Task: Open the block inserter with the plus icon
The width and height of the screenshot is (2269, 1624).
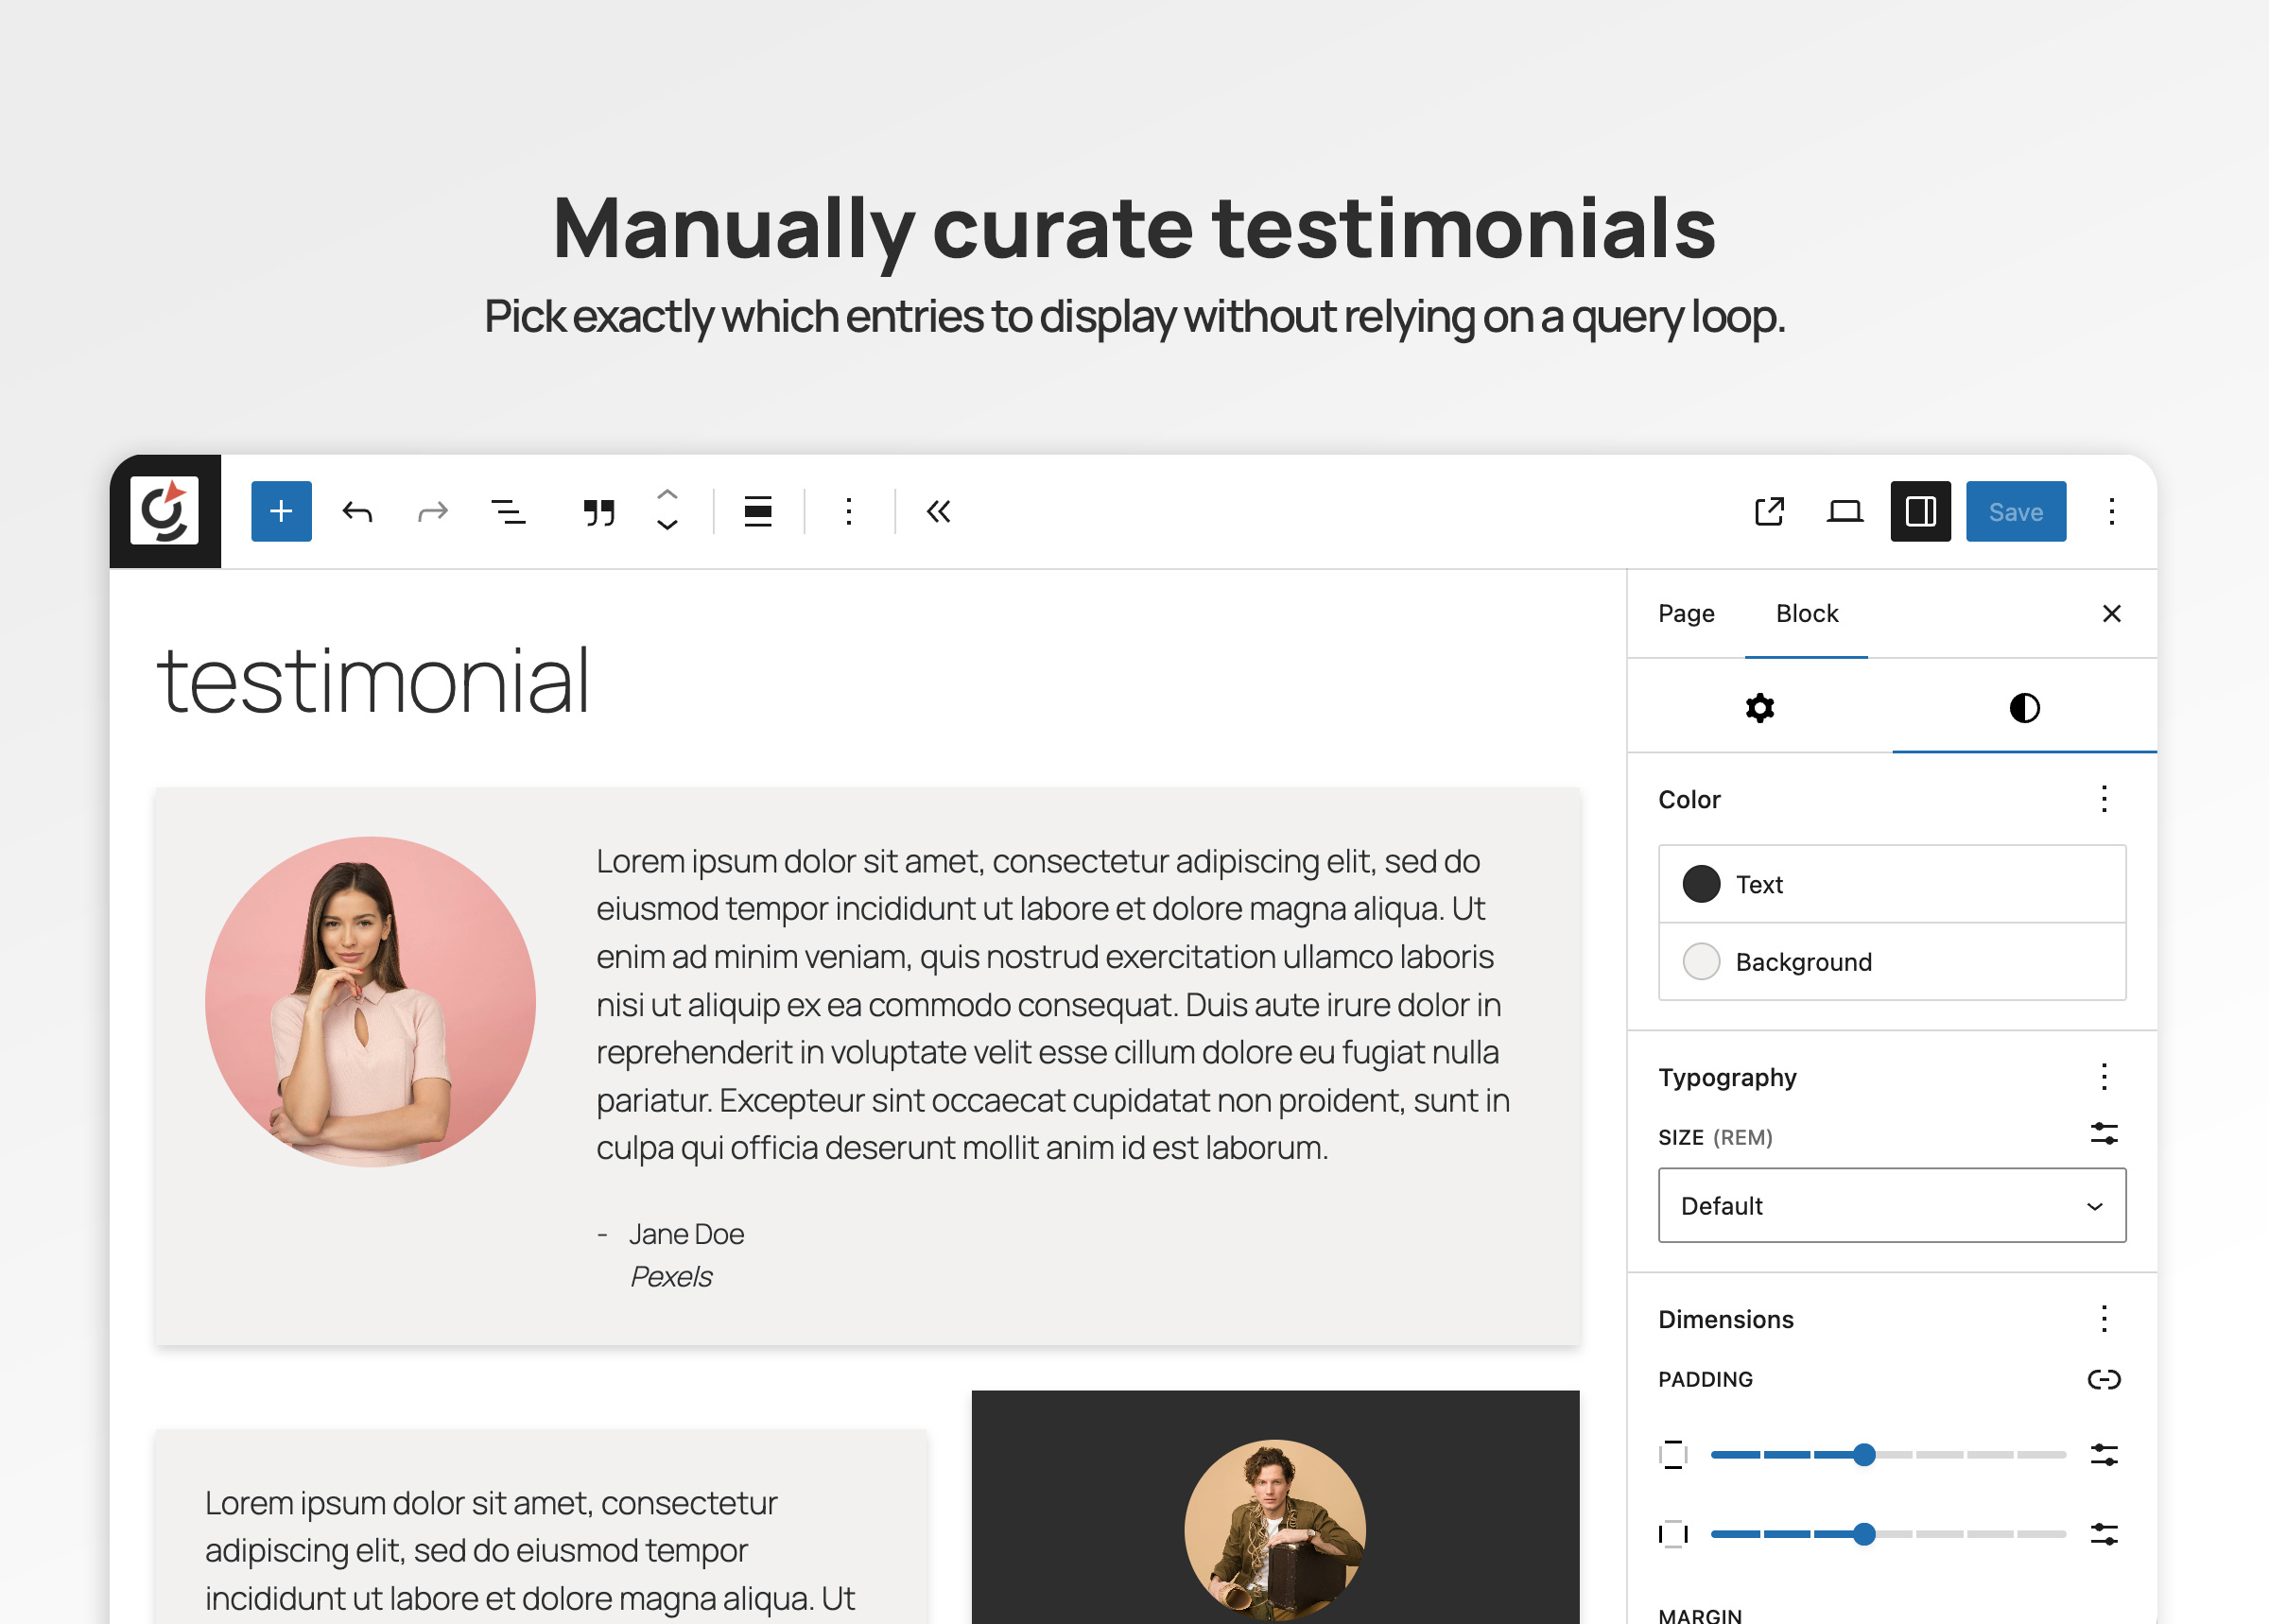Action: (280, 511)
